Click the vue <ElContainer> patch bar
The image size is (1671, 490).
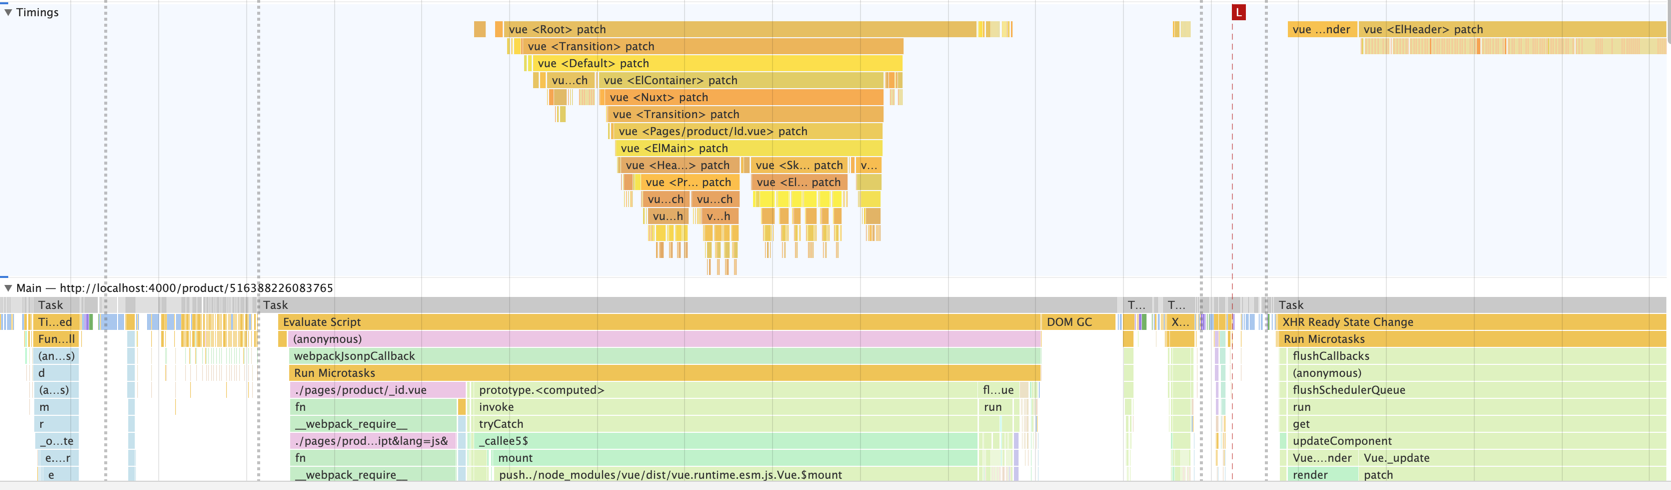coord(741,81)
